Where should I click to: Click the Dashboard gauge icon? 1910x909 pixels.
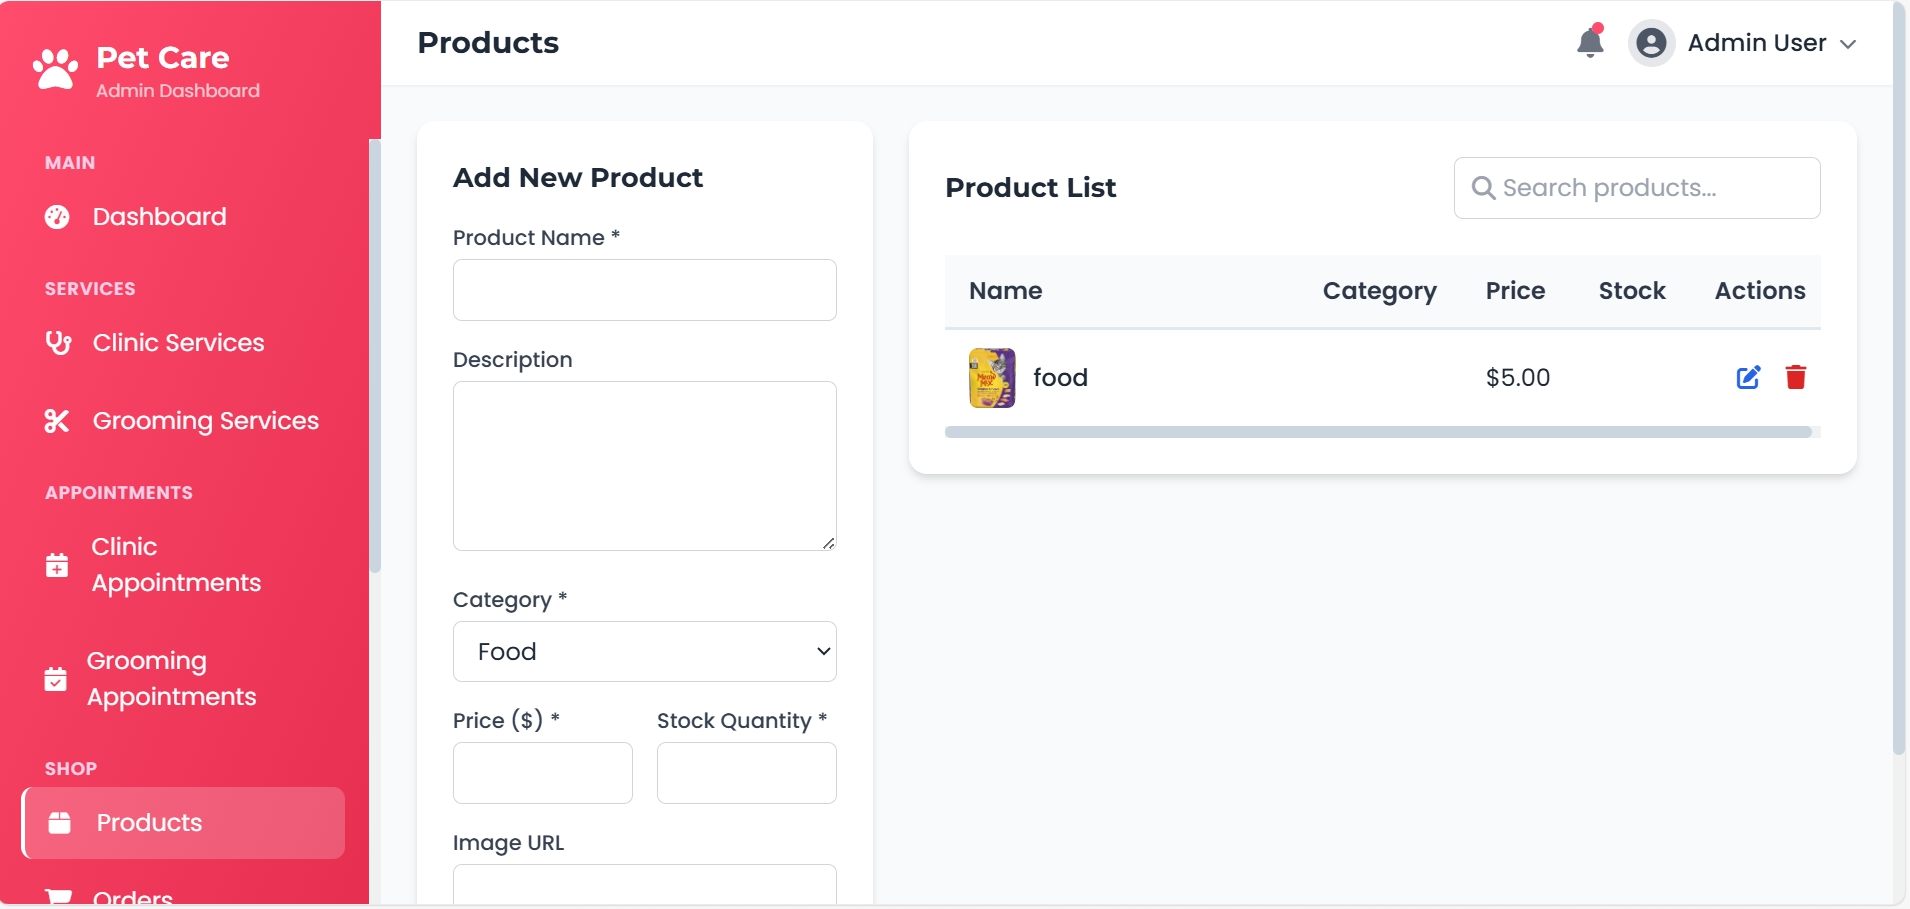[57, 217]
